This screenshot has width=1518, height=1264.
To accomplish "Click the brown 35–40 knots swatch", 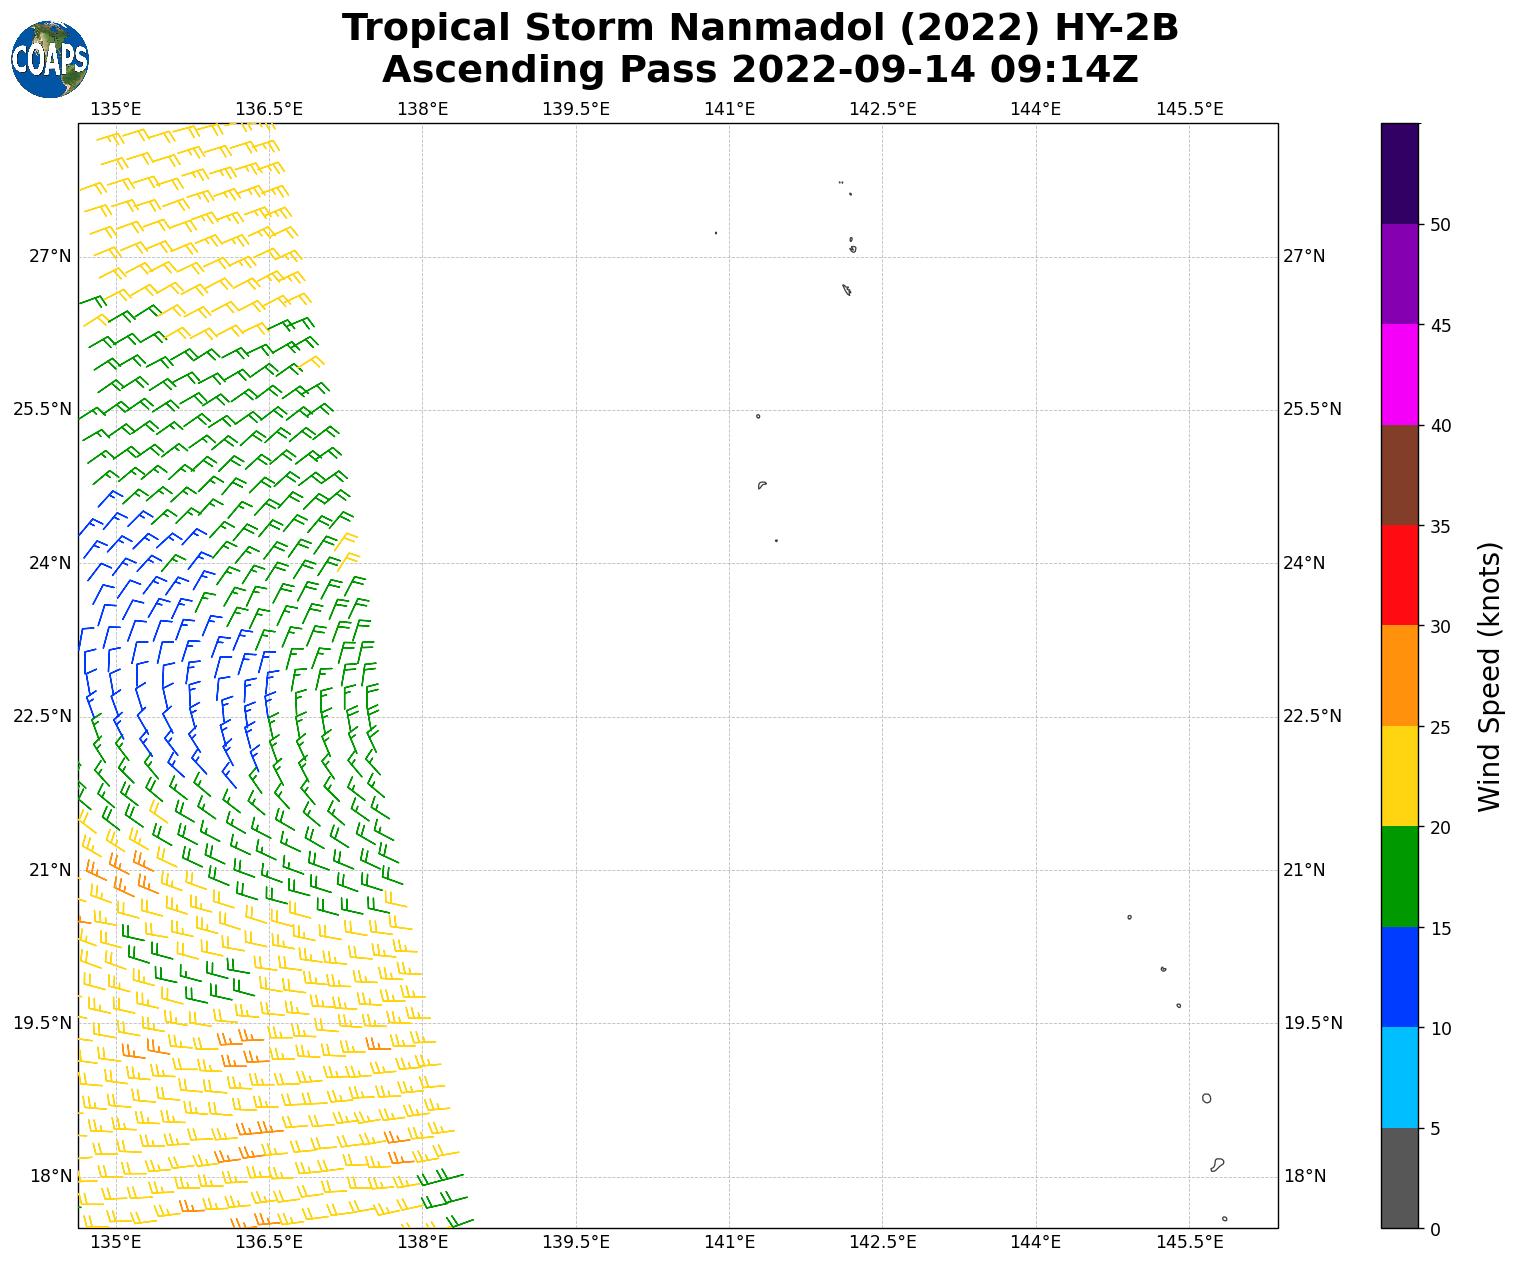I will pos(1399,475).
